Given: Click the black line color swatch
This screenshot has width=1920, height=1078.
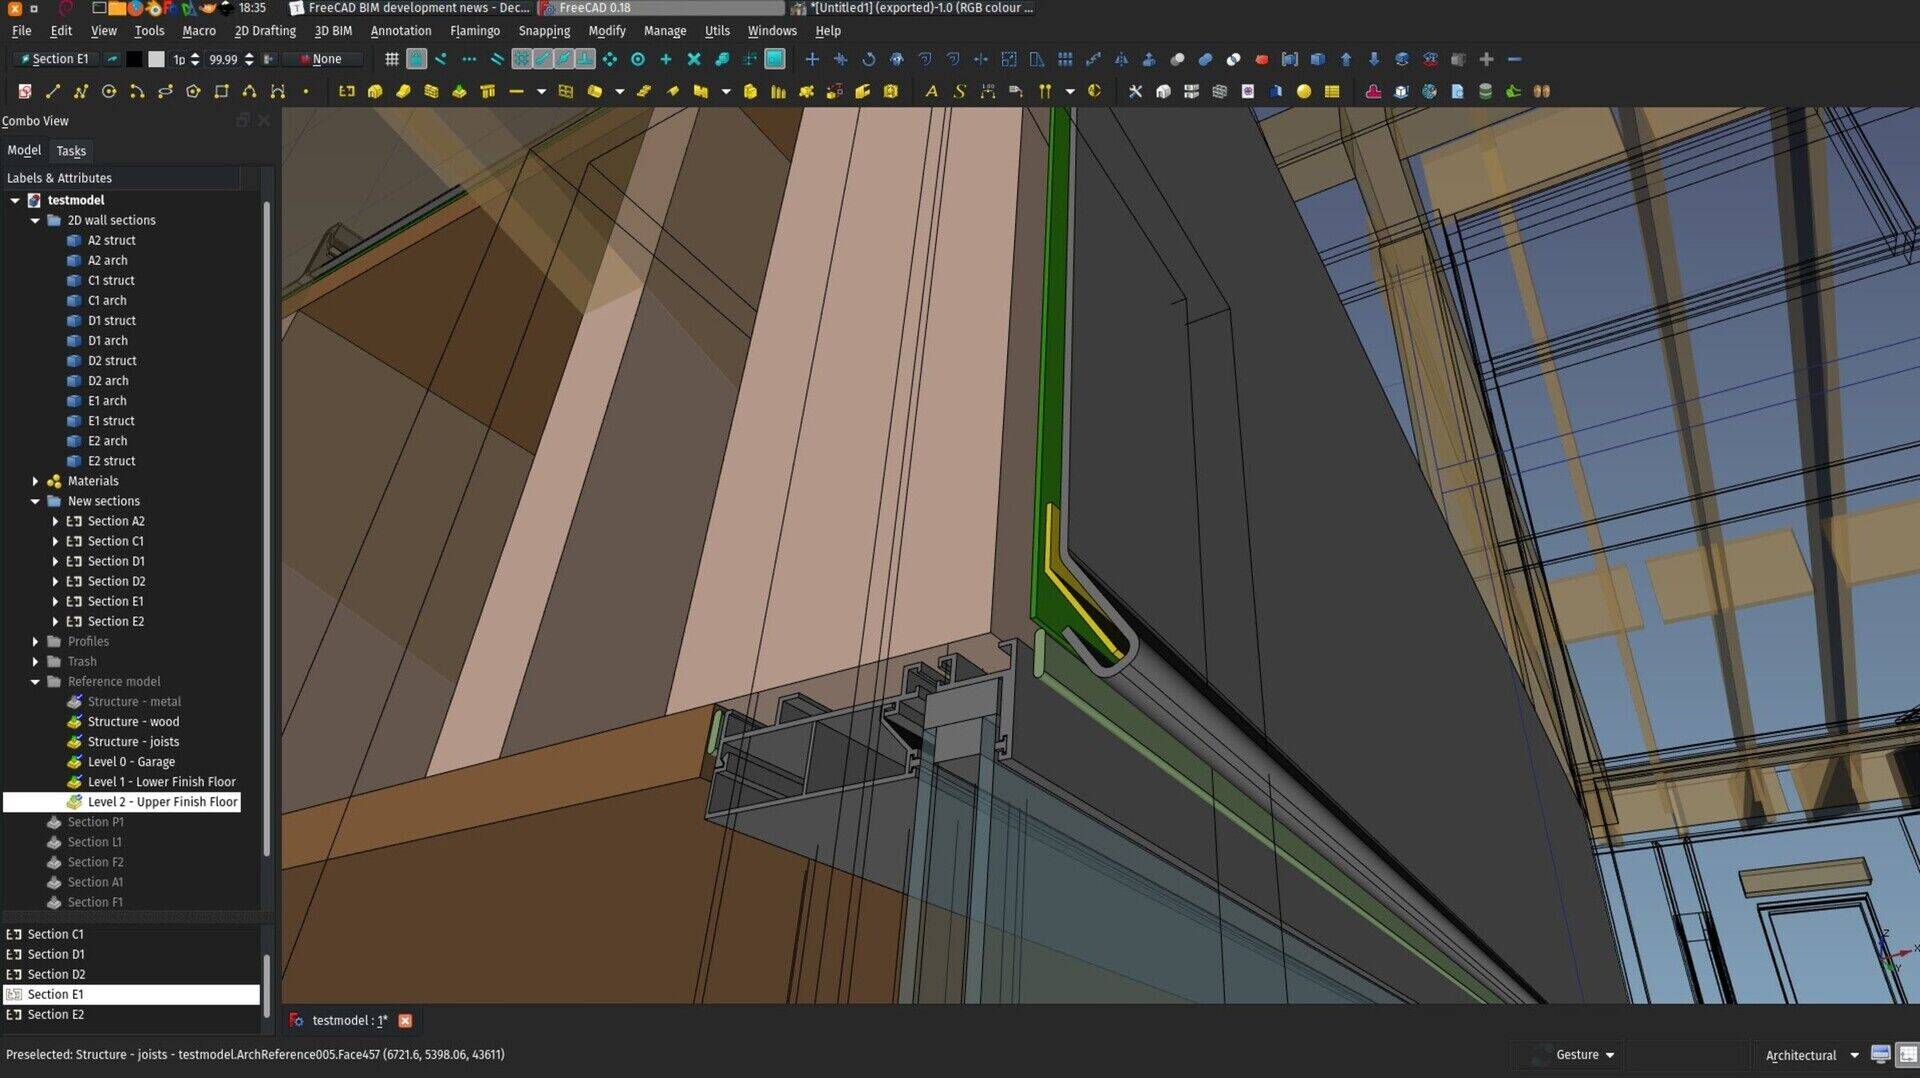Looking at the screenshot, I should (x=134, y=59).
